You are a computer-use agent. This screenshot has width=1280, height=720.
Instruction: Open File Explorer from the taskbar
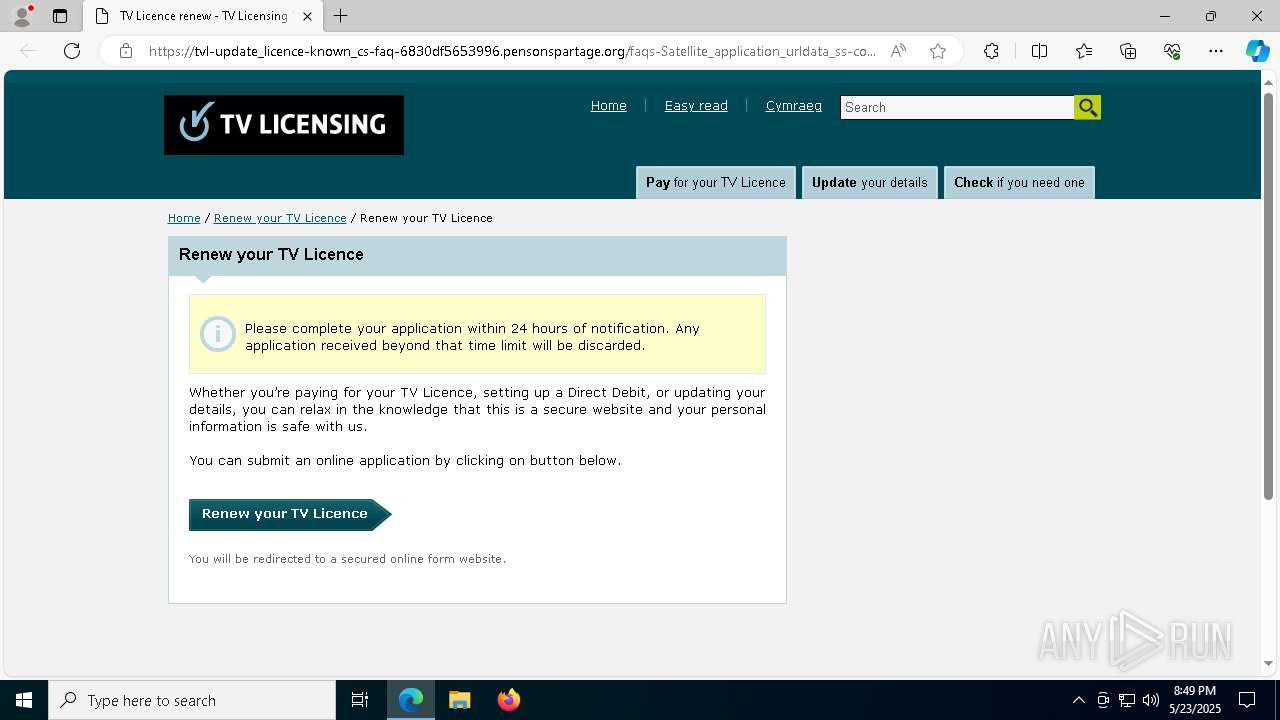[x=460, y=700]
